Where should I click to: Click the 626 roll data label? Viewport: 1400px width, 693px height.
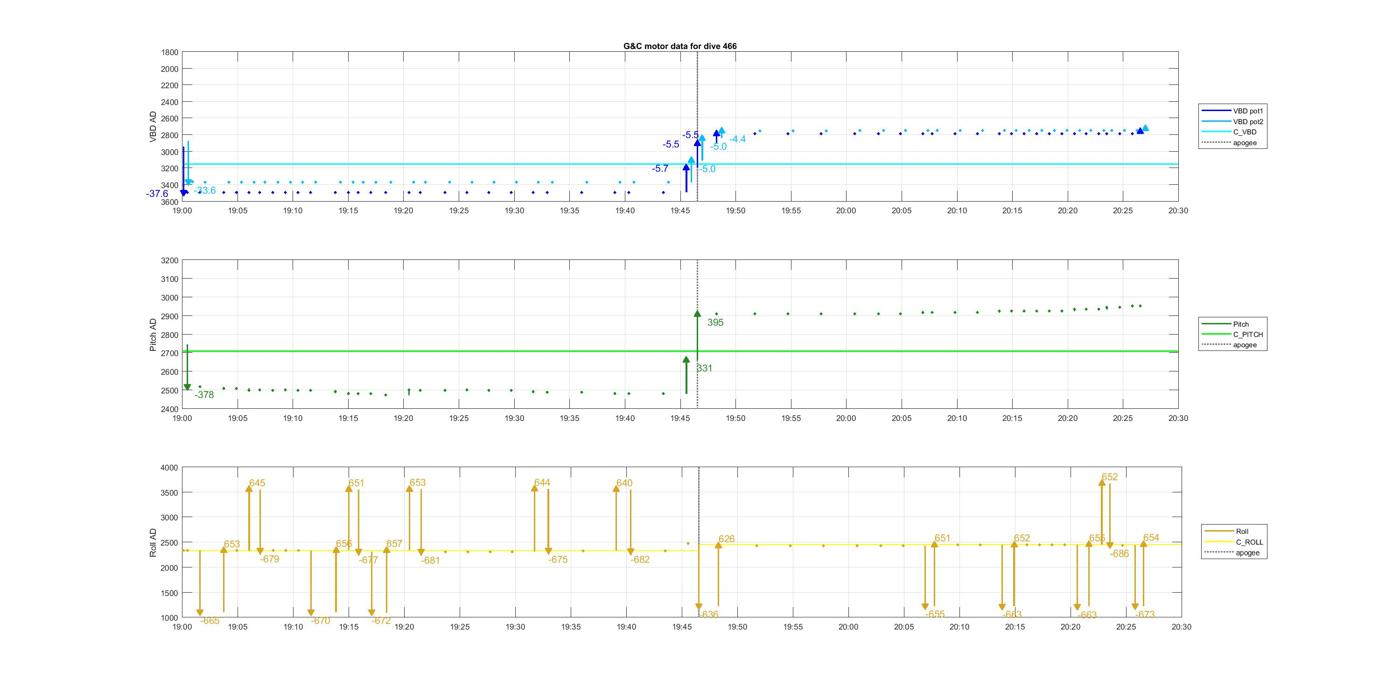click(726, 539)
